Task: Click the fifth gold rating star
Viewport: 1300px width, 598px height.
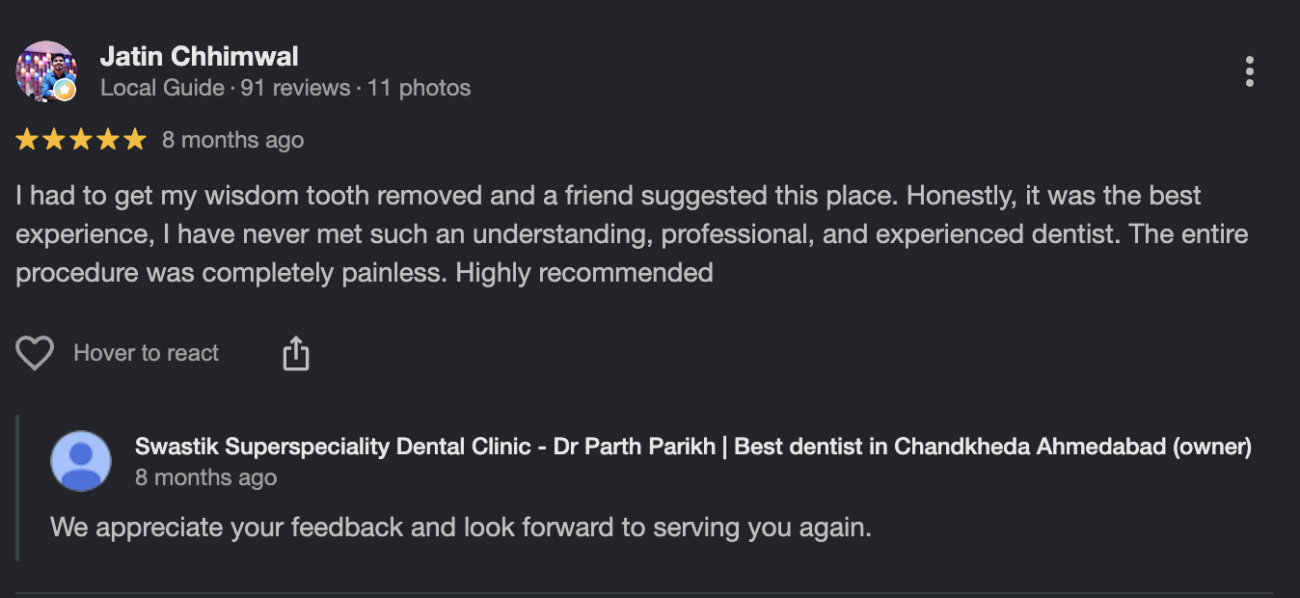Action: coord(134,140)
